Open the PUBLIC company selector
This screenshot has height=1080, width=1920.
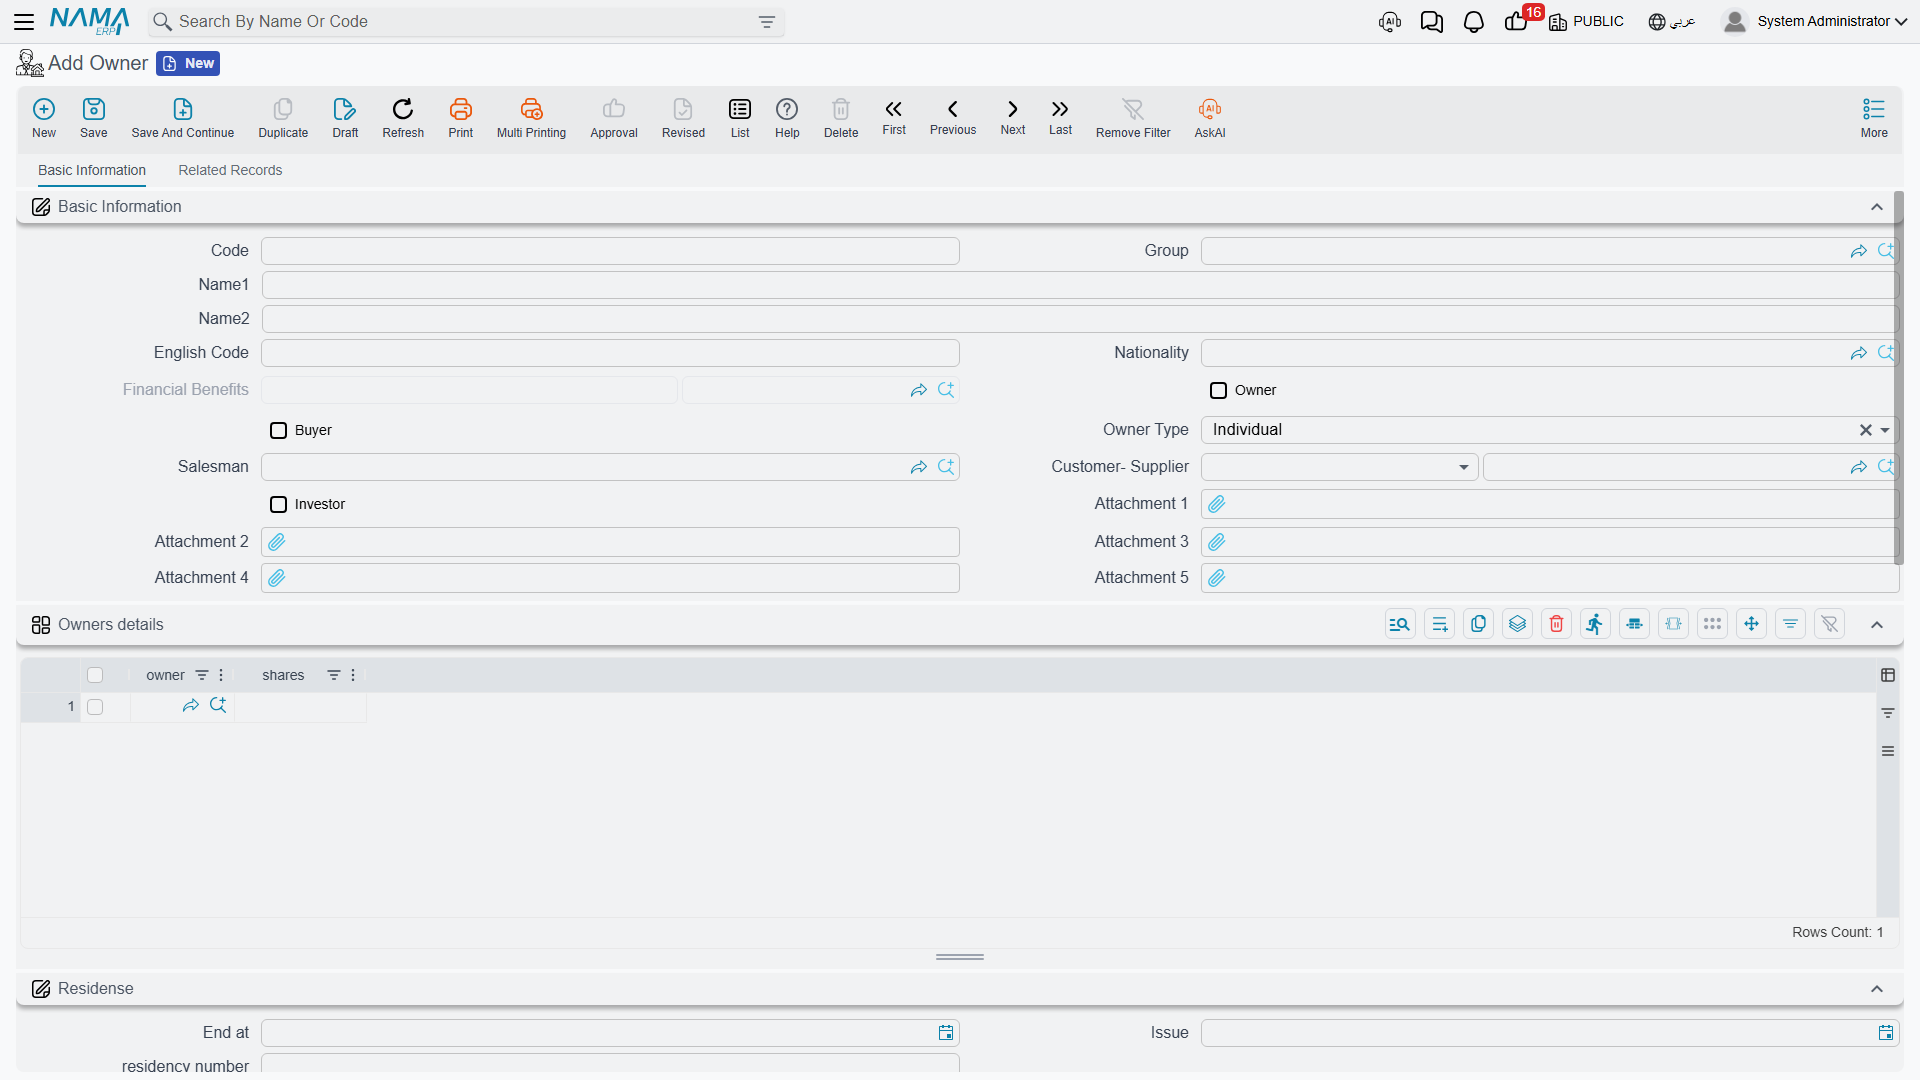(1586, 21)
